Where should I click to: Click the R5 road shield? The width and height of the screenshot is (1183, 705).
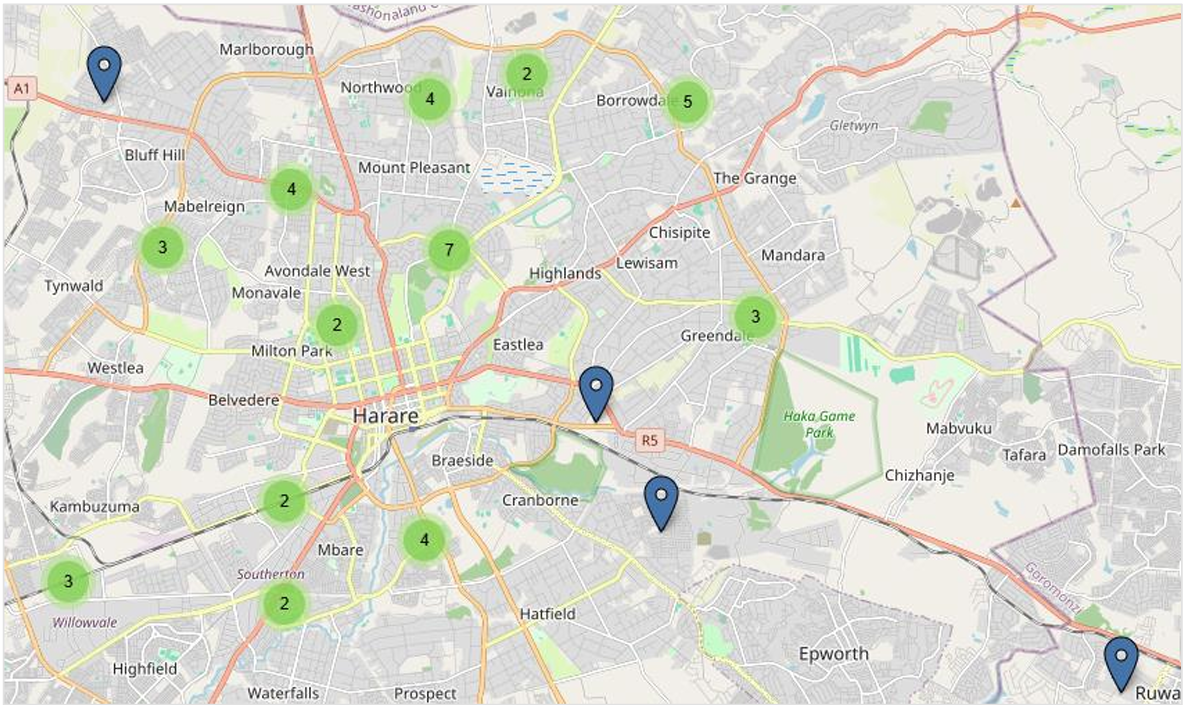click(650, 441)
